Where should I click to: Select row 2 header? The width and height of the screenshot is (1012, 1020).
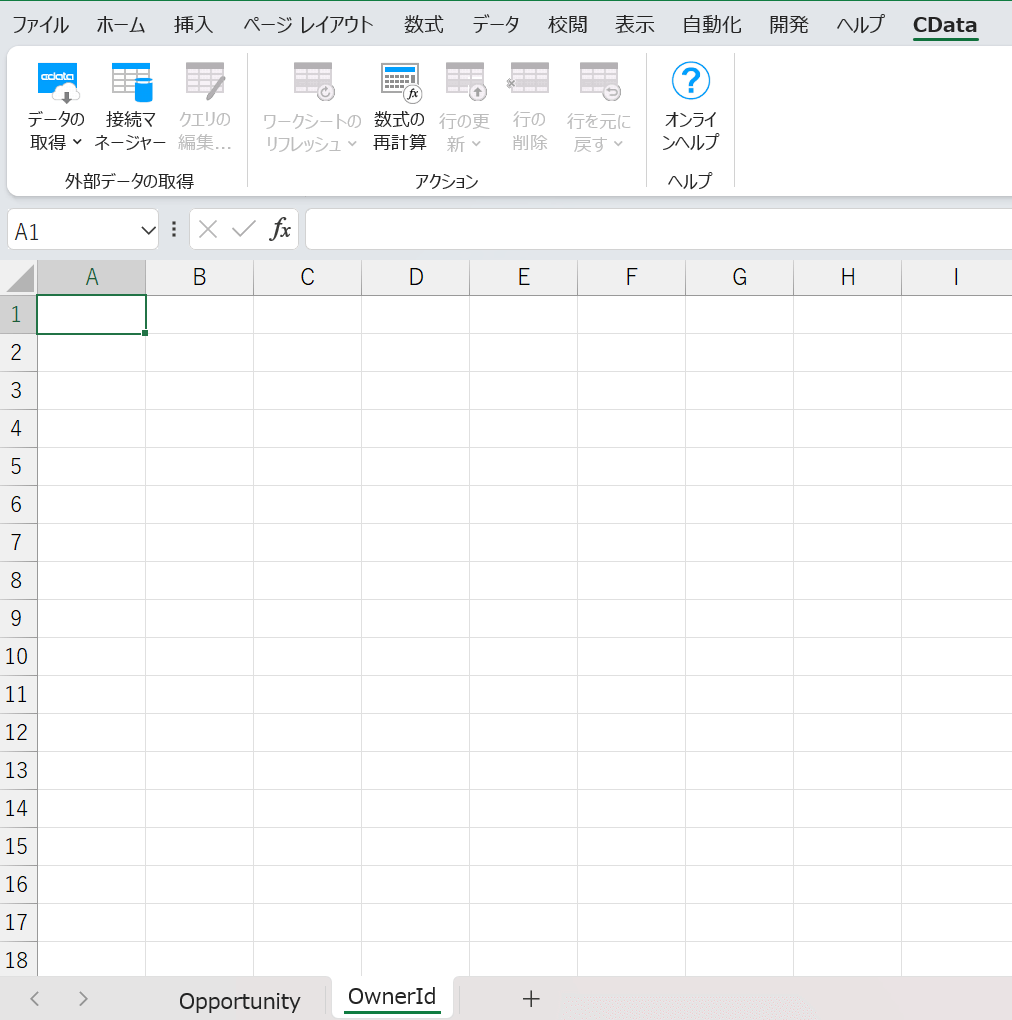pyautogui.click(x=18, y=353)
